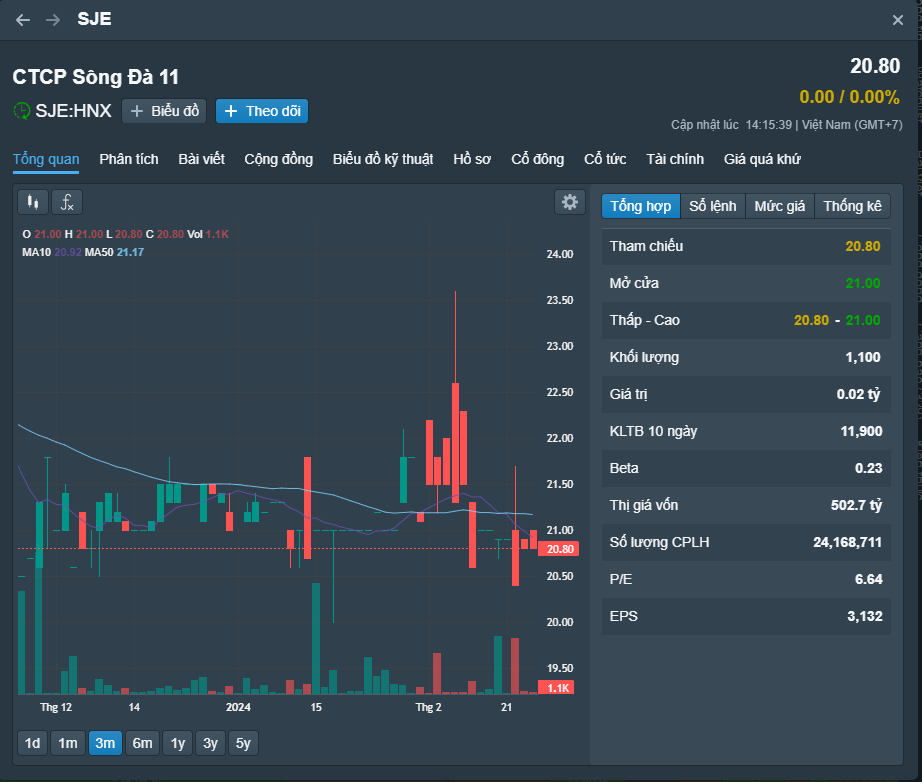The width and height of the screenshot is (922, 782).
Task: Click the Giá trị value 0.02 tỷ
Action: point(858,395)
